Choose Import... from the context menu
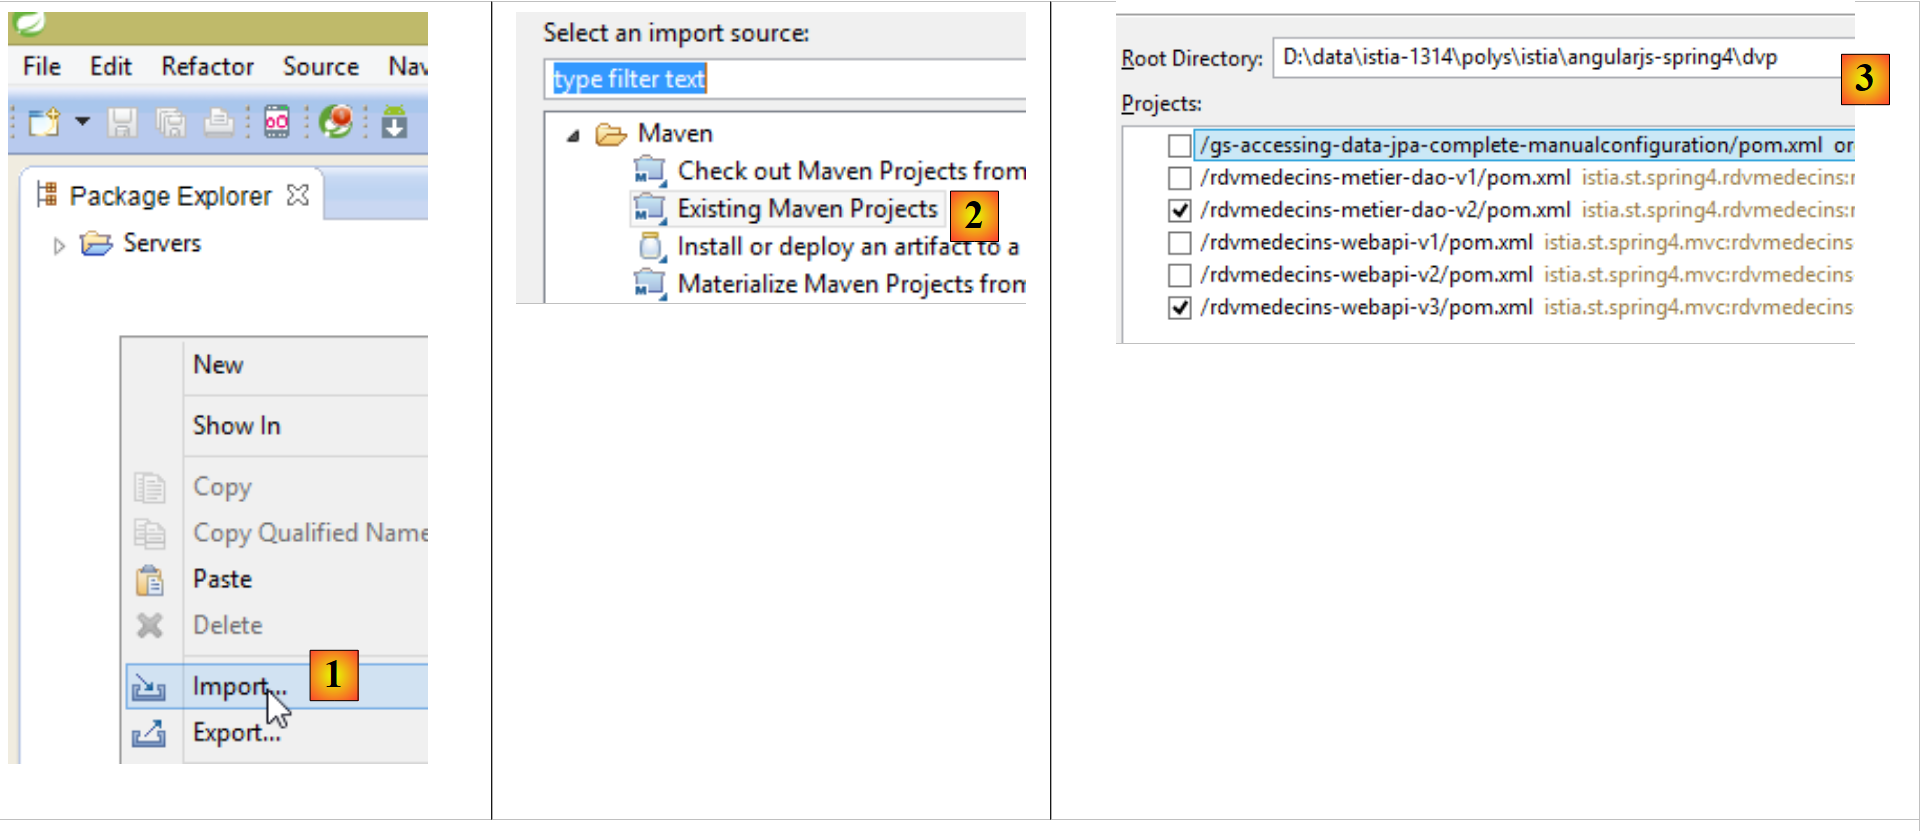The height and width of the screenshot is (831, 1923). (239, 687)
